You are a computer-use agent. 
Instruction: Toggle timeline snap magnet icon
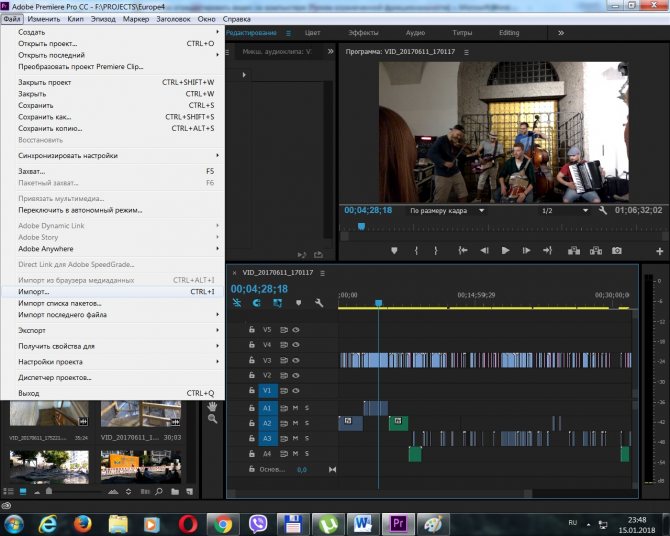coord(257,303)
